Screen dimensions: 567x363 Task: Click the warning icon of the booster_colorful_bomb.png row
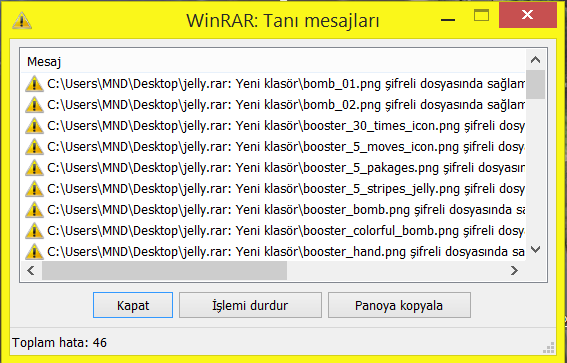[x=34, y=231]
